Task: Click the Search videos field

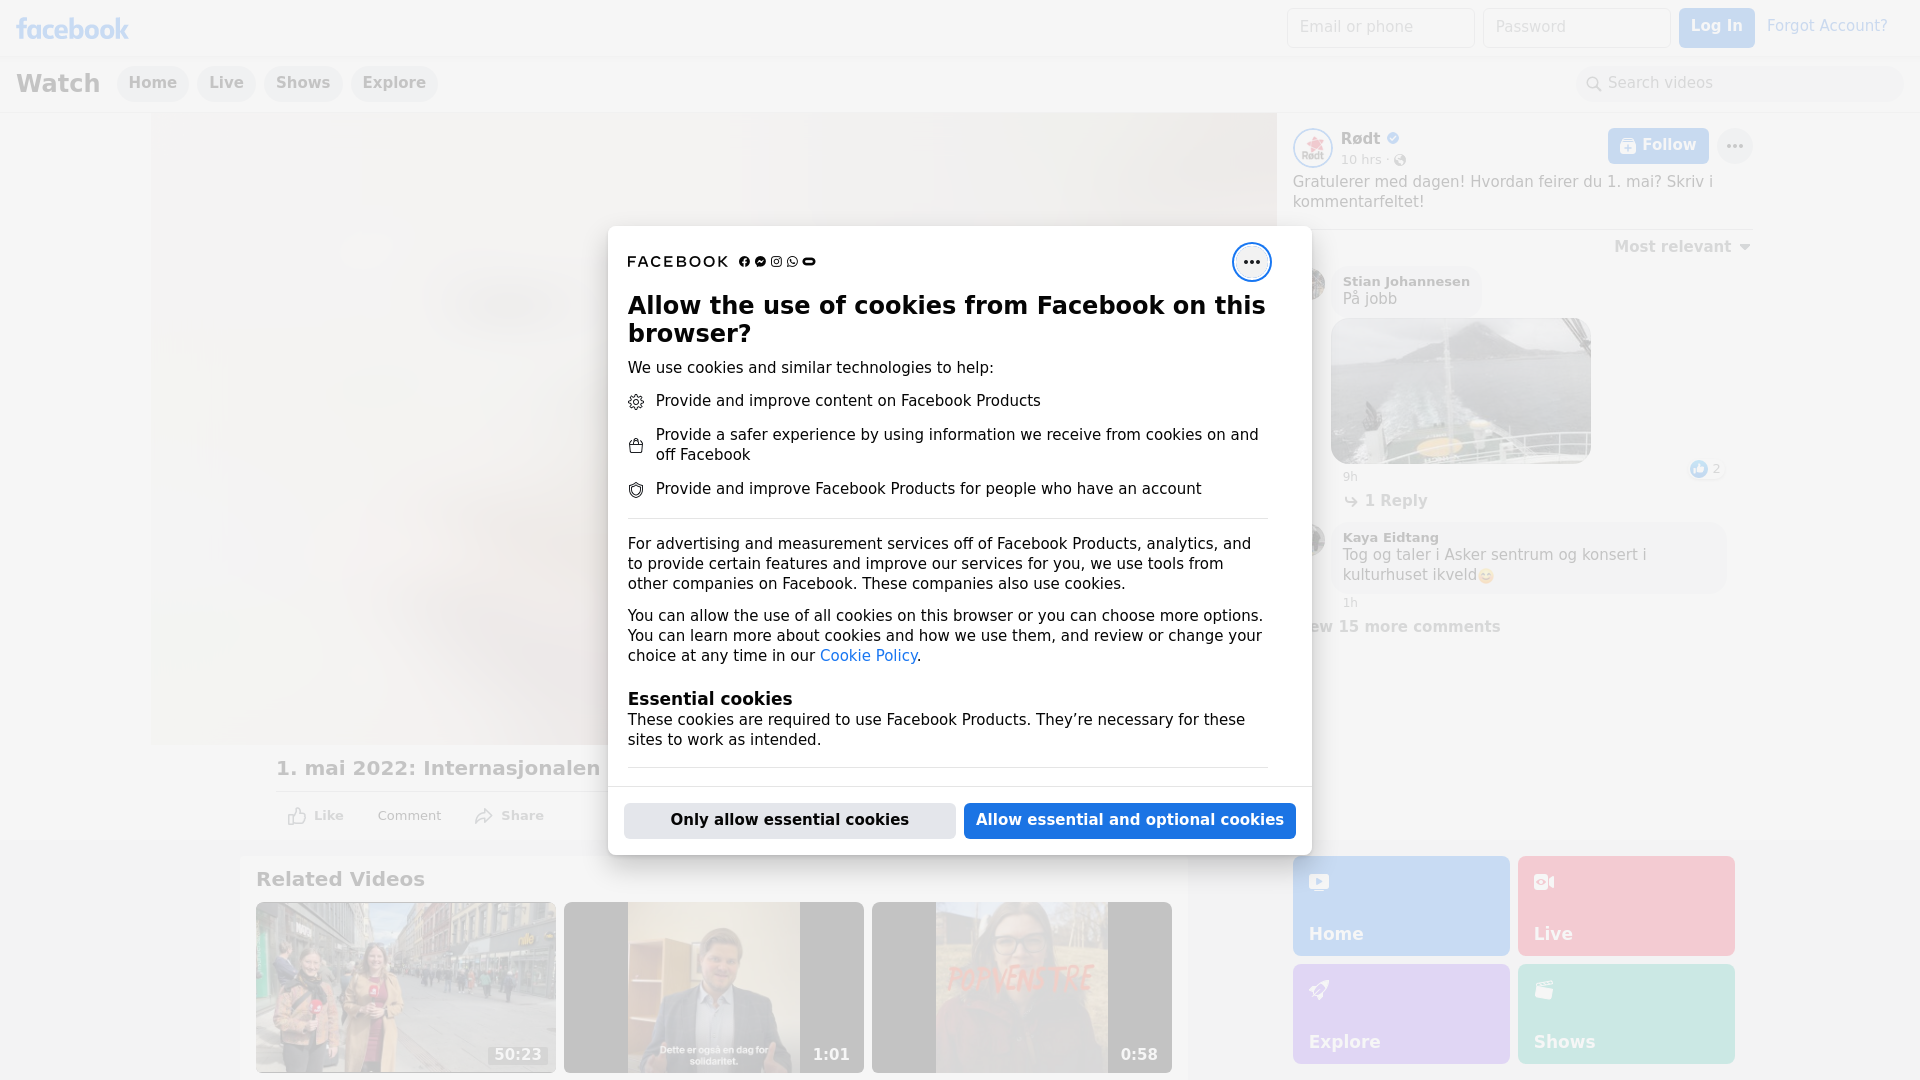Action: click(x=1739, y=83)
